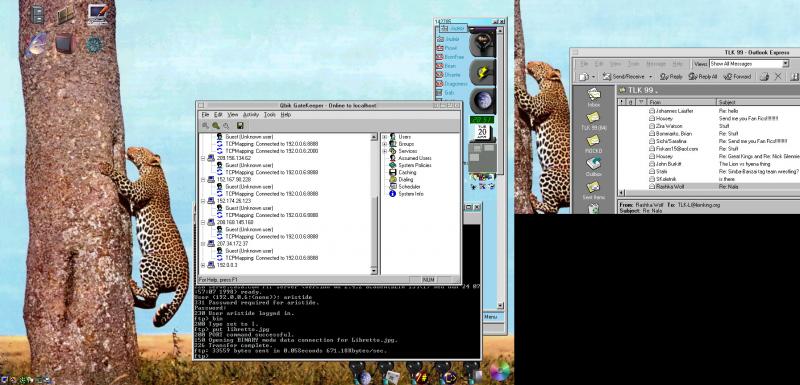800x385 pixels.
Task: Select the Assumed Users icon in GateKeeper
Action: point(393,159)
